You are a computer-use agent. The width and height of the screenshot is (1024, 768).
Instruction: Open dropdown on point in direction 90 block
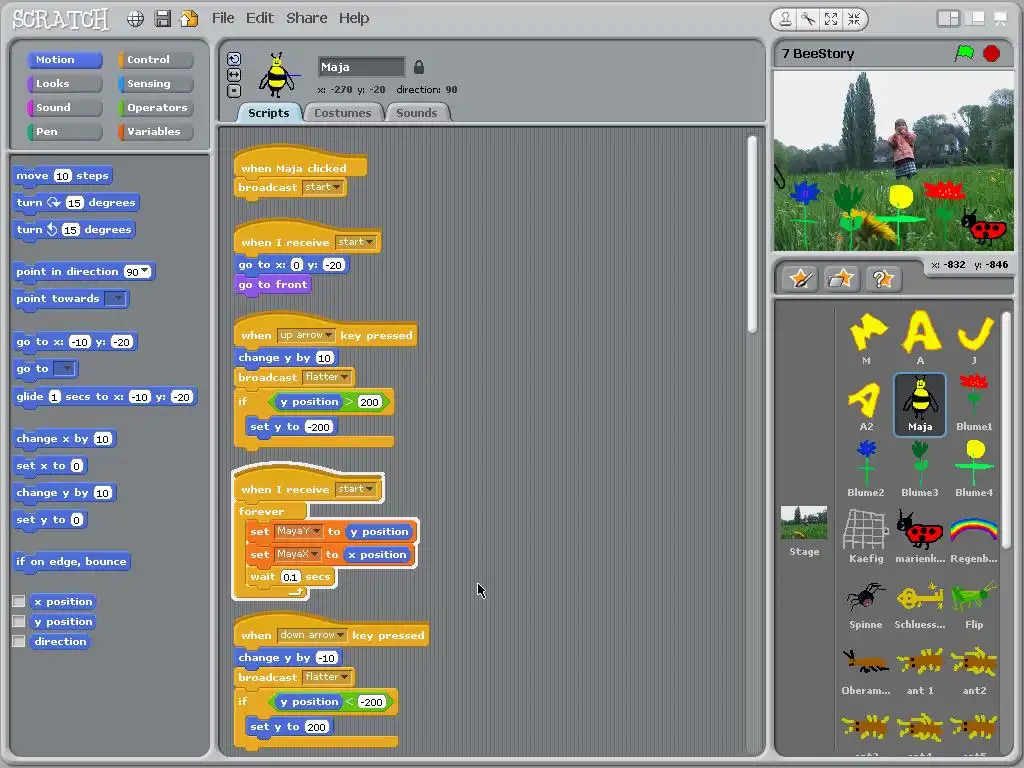click(145, 271)
